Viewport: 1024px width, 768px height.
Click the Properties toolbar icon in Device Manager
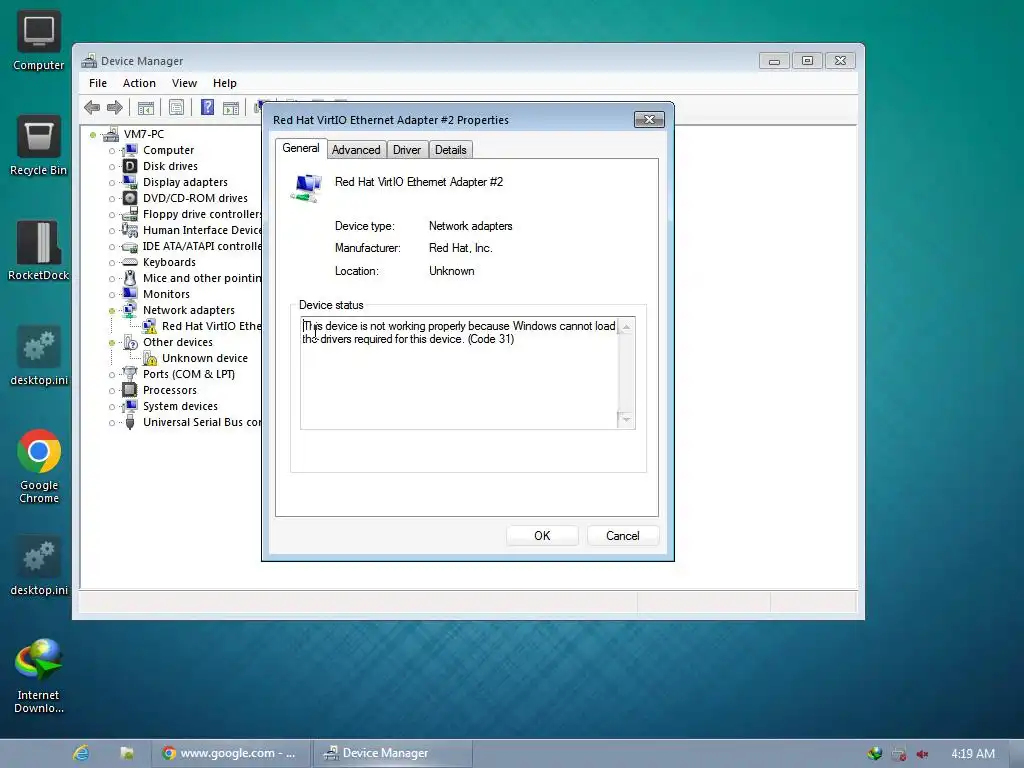click(176, 107)
